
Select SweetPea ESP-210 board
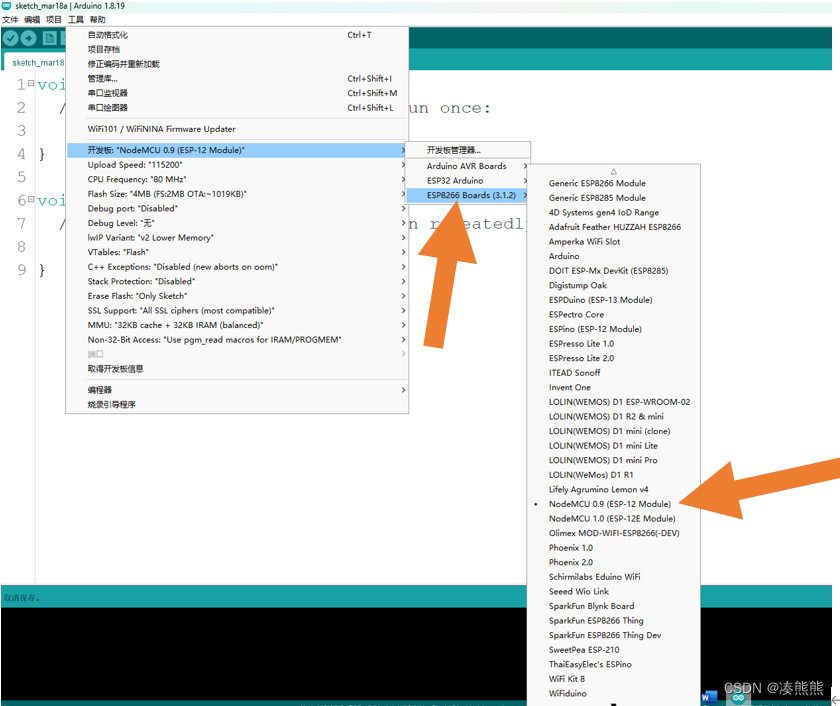(x=614, y=650)
